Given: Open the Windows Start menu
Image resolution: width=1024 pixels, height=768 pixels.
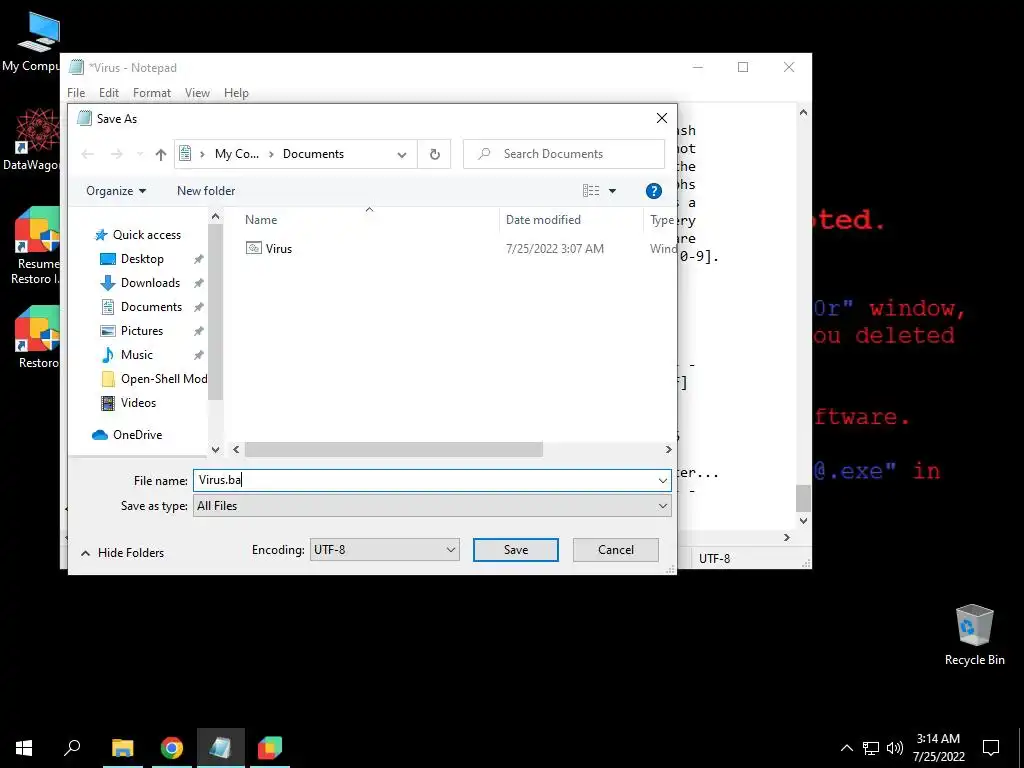Looking at the screenshot, I should pyautogui.click(x=24, y=748).
